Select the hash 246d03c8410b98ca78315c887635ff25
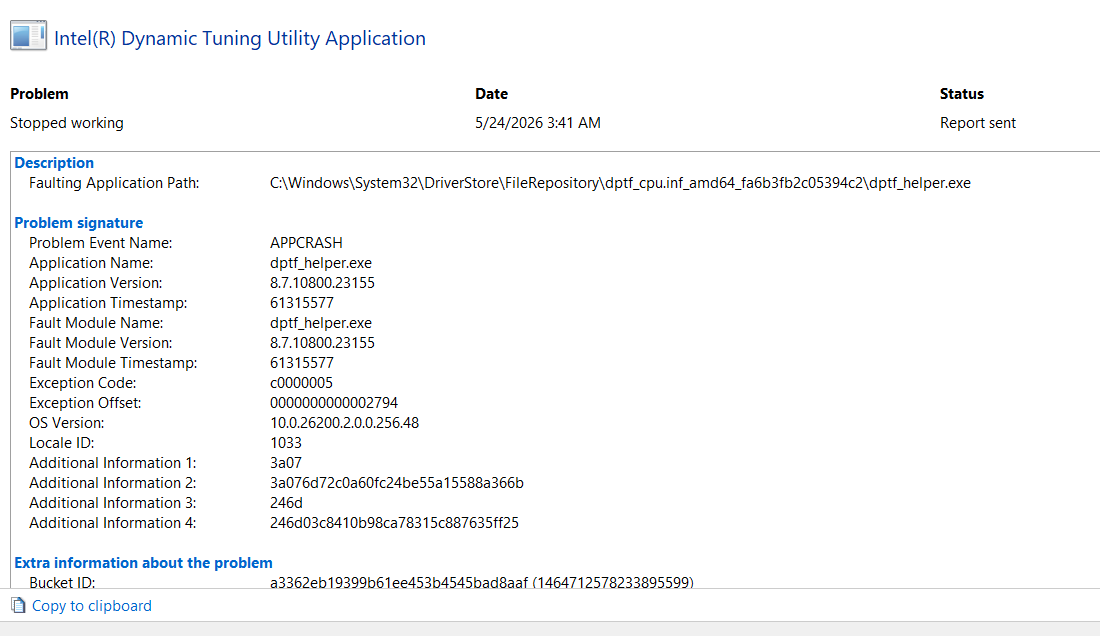 point(394,523)
